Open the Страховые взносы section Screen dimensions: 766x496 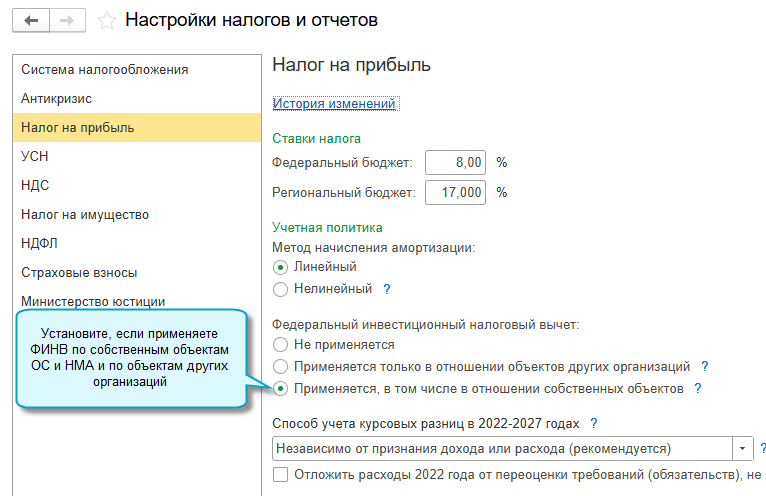coord(79,272)
